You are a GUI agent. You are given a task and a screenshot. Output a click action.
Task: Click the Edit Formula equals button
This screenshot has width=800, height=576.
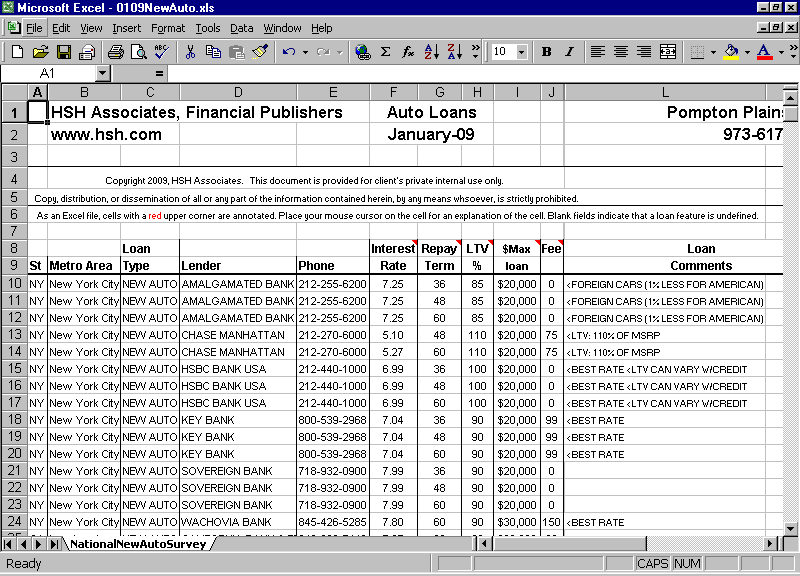(159, 73)
